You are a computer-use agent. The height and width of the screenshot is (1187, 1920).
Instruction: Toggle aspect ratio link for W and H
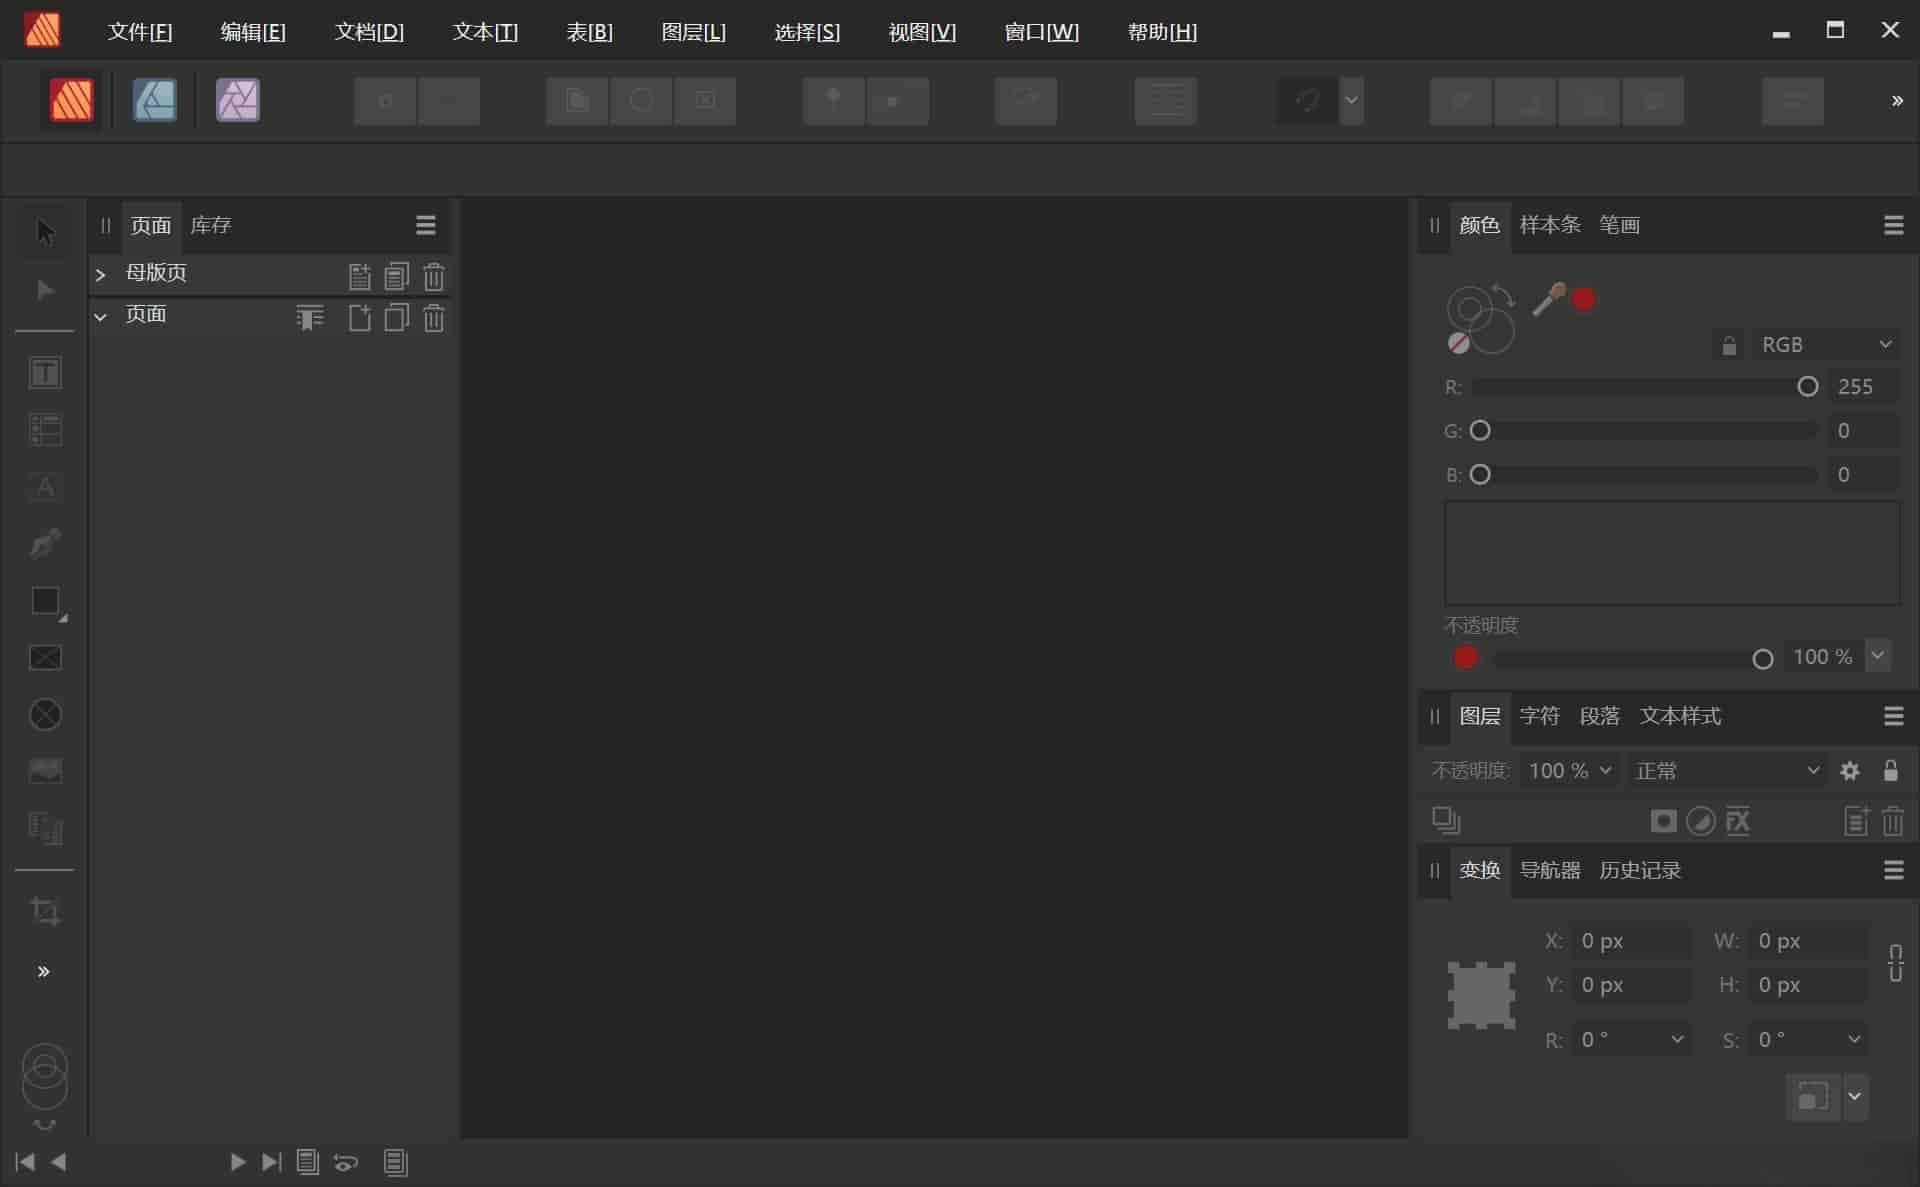(x=1895, y=963)
